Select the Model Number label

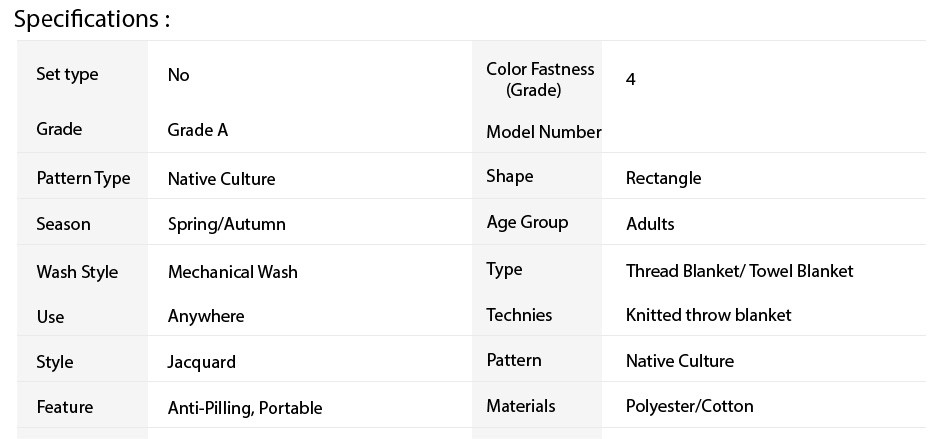point(544,132)
